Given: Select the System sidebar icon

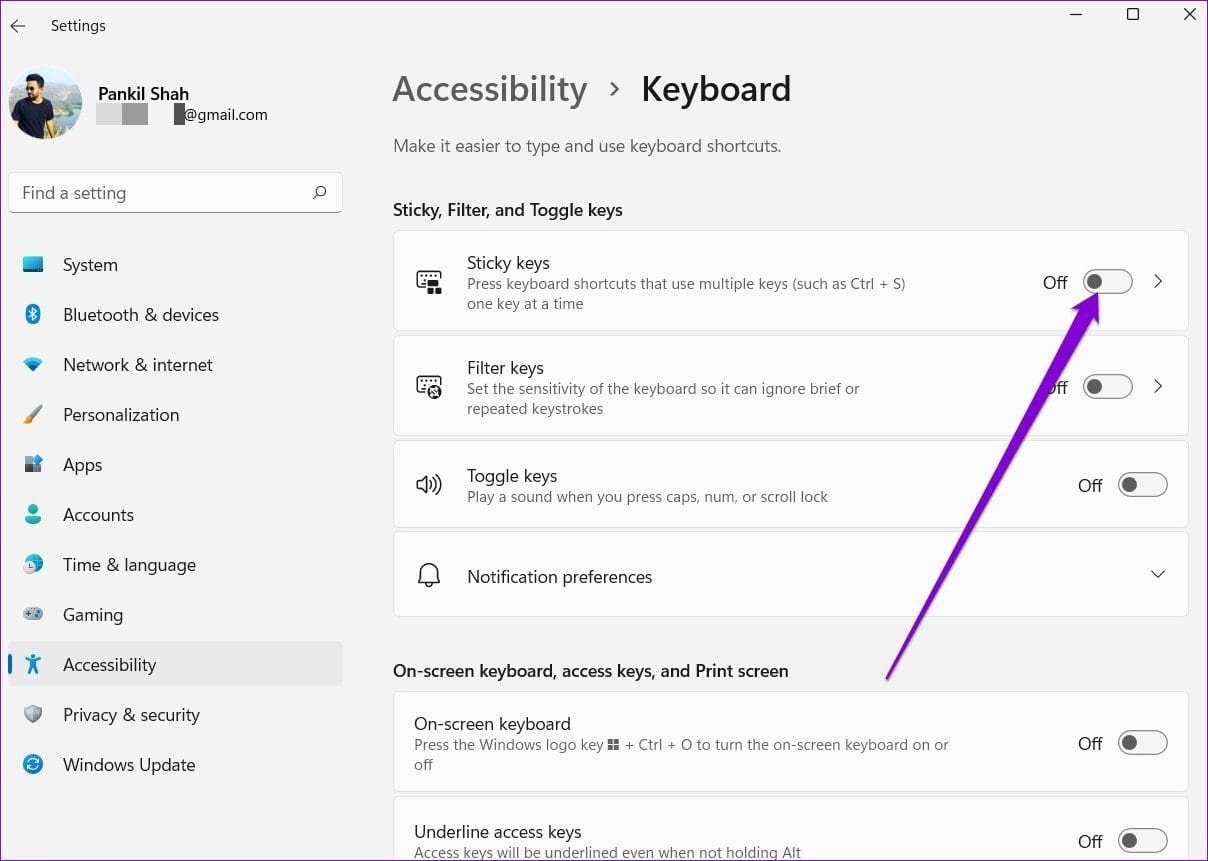Looking at the screenshot, I should pyautogui.click(x=33, y=264).
